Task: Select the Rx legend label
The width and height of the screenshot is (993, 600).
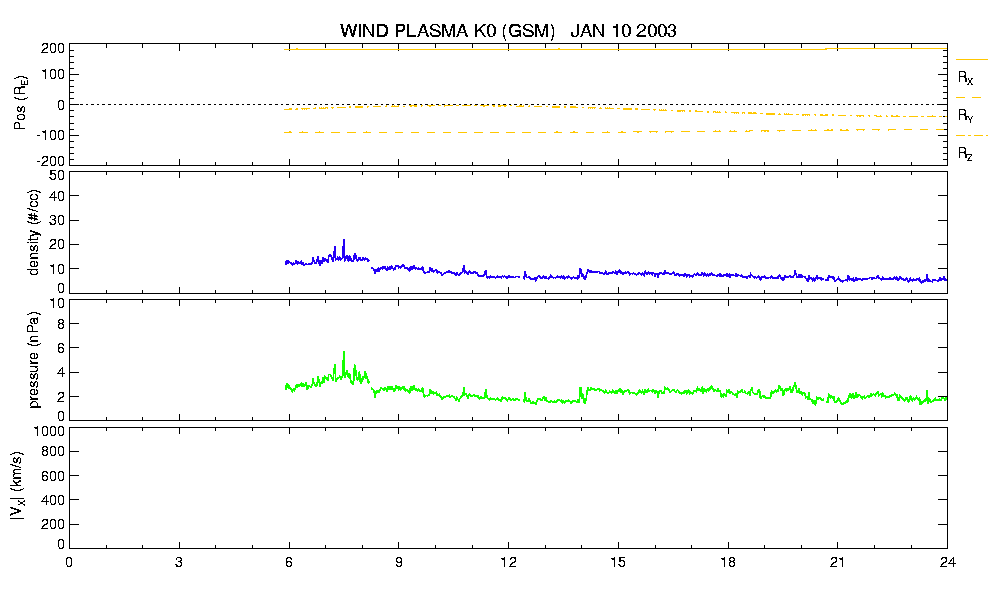Action: coord(965,78)
